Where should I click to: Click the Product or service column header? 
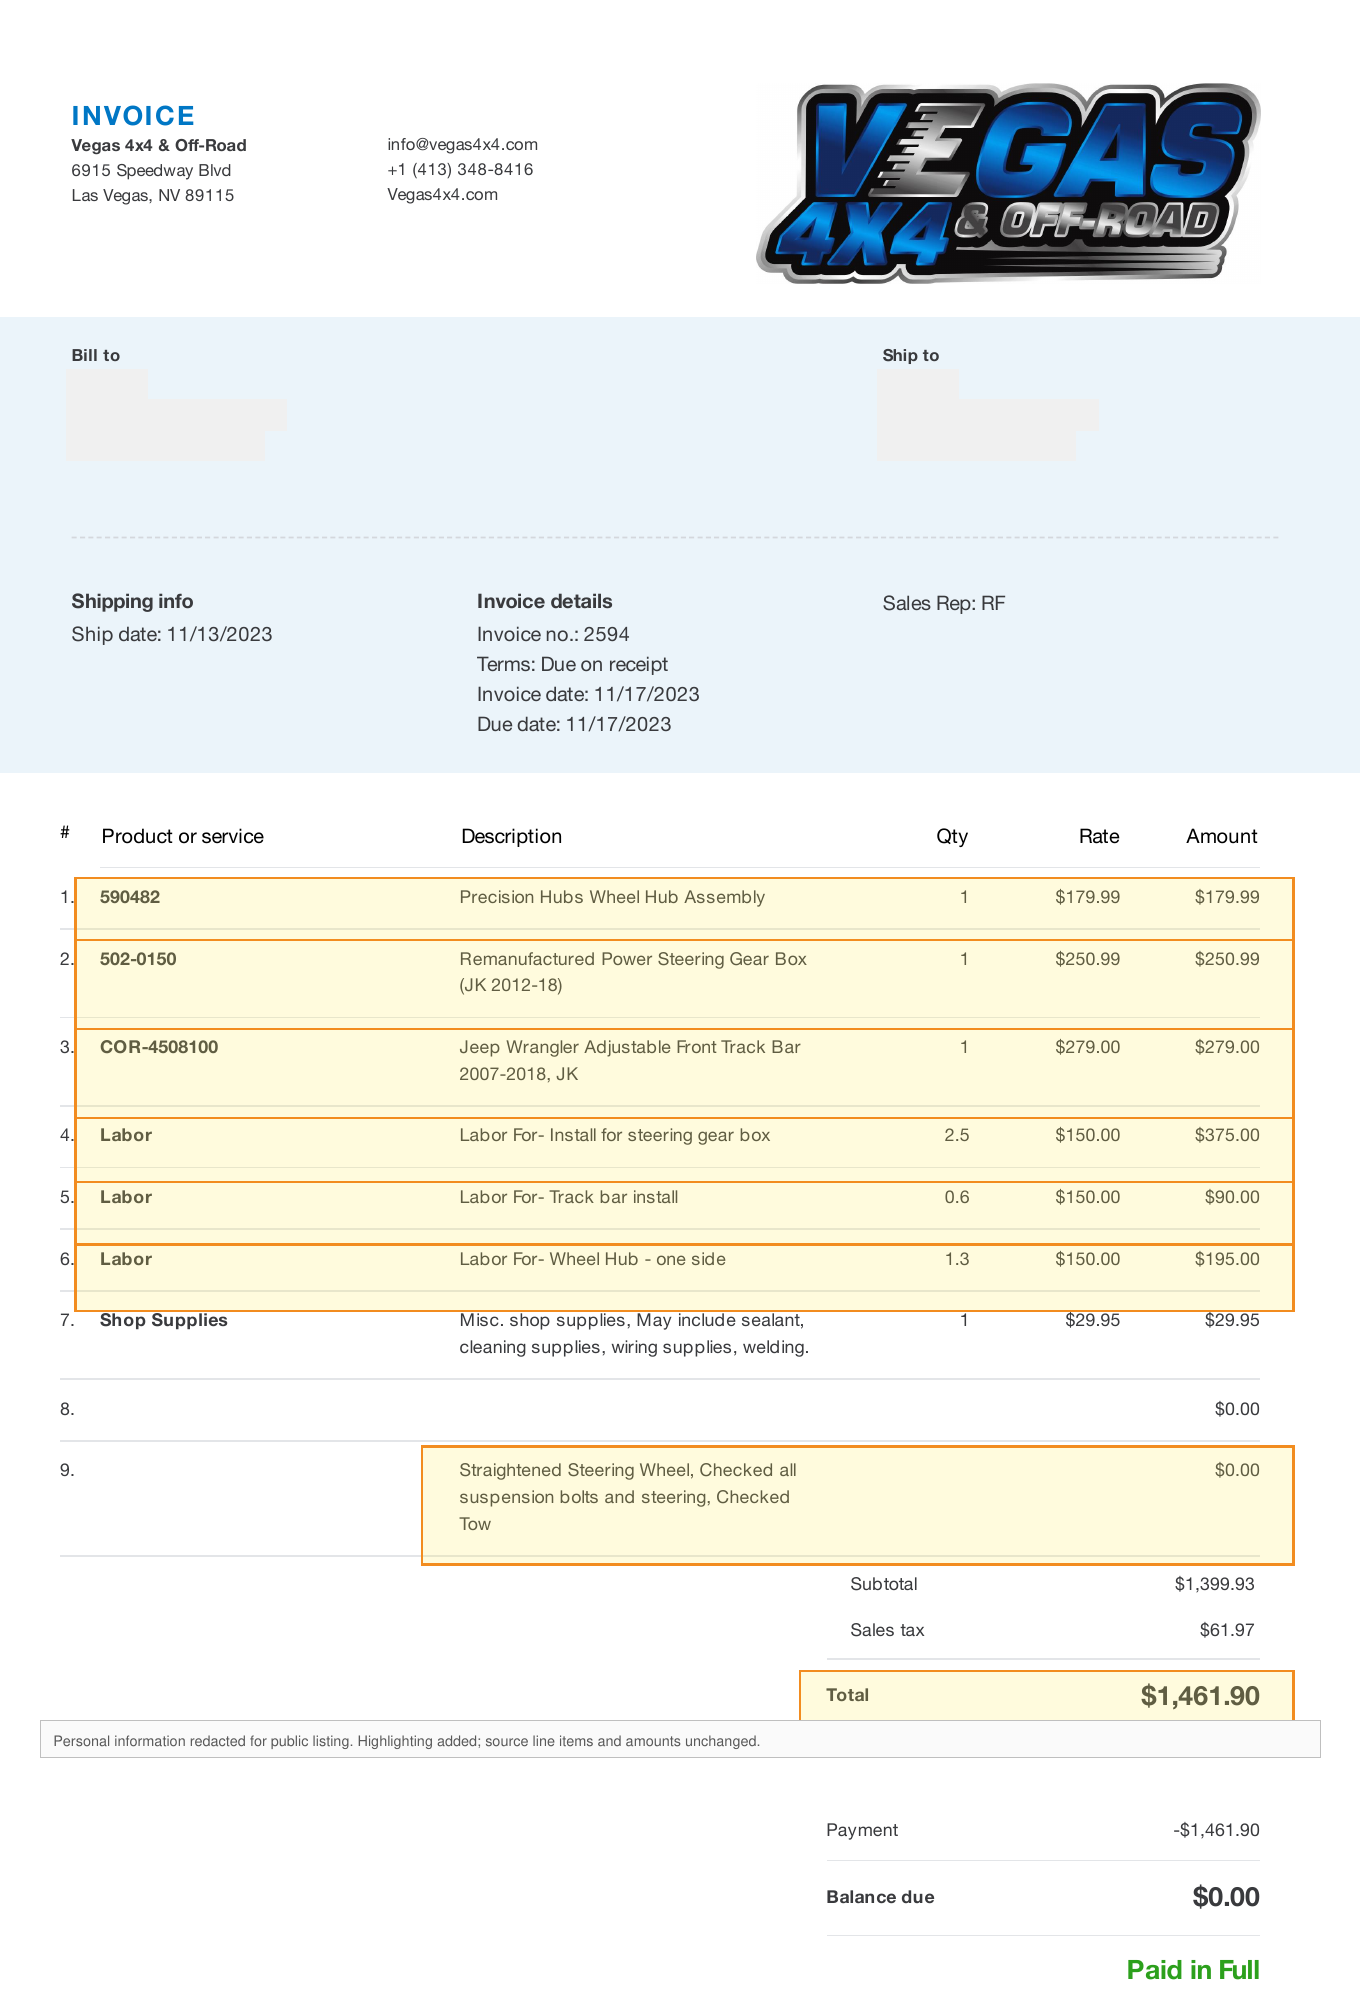(x=183, y=836)
